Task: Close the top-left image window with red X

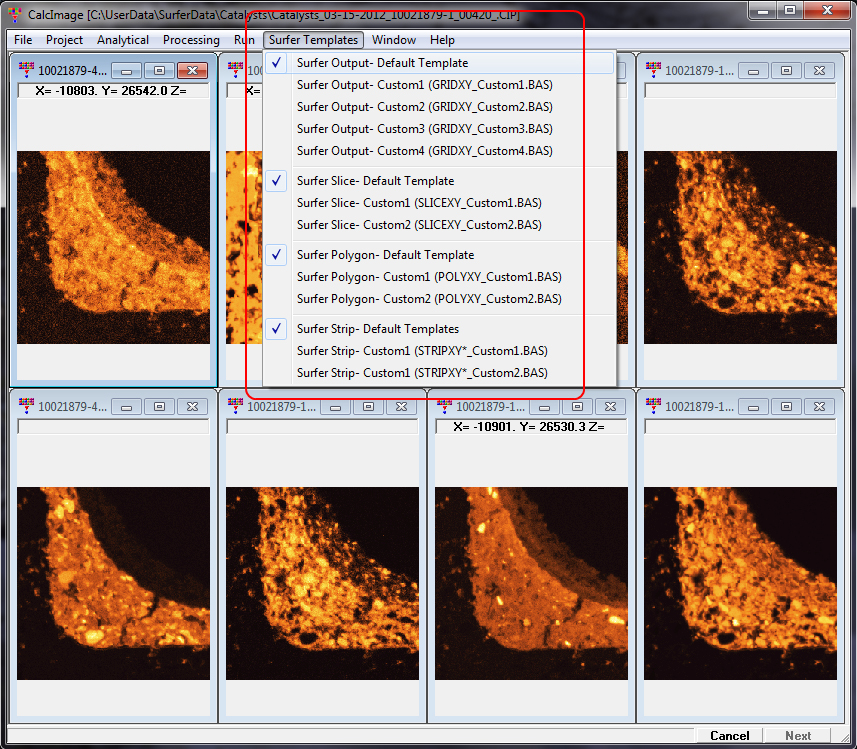Action: tap(192, 71)
